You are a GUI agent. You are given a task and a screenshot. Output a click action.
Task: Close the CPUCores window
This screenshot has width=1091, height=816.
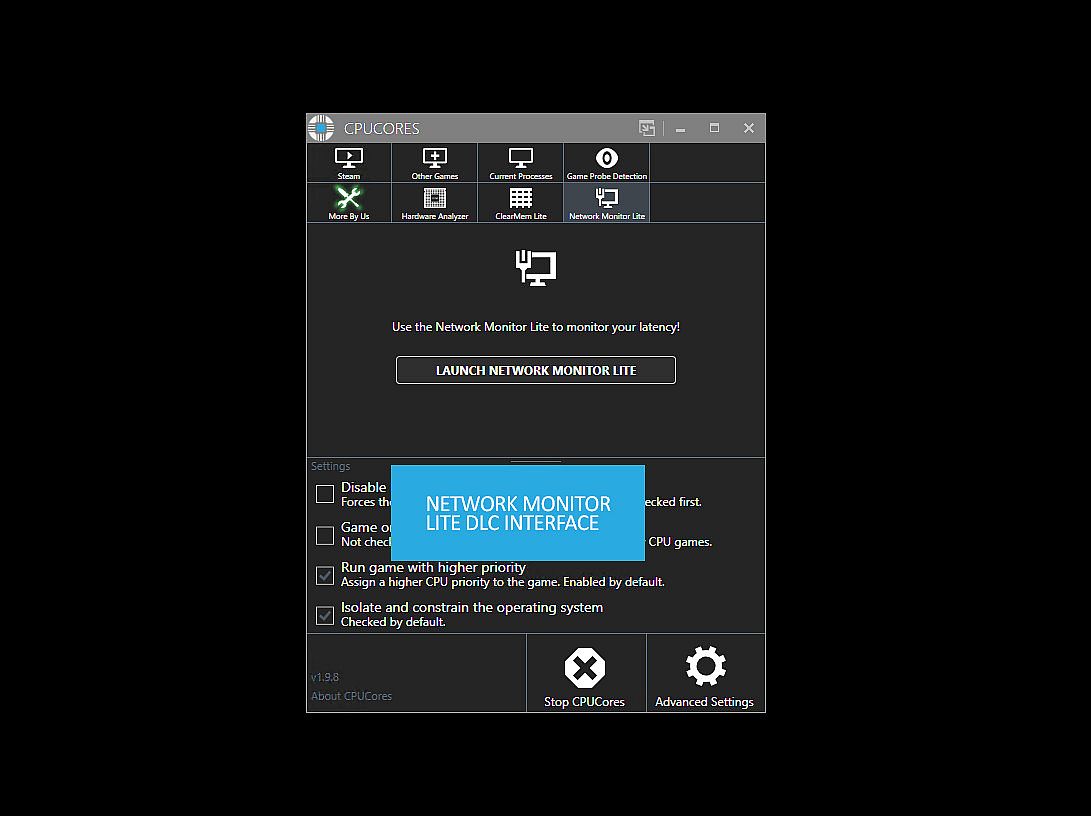[749, 128]
